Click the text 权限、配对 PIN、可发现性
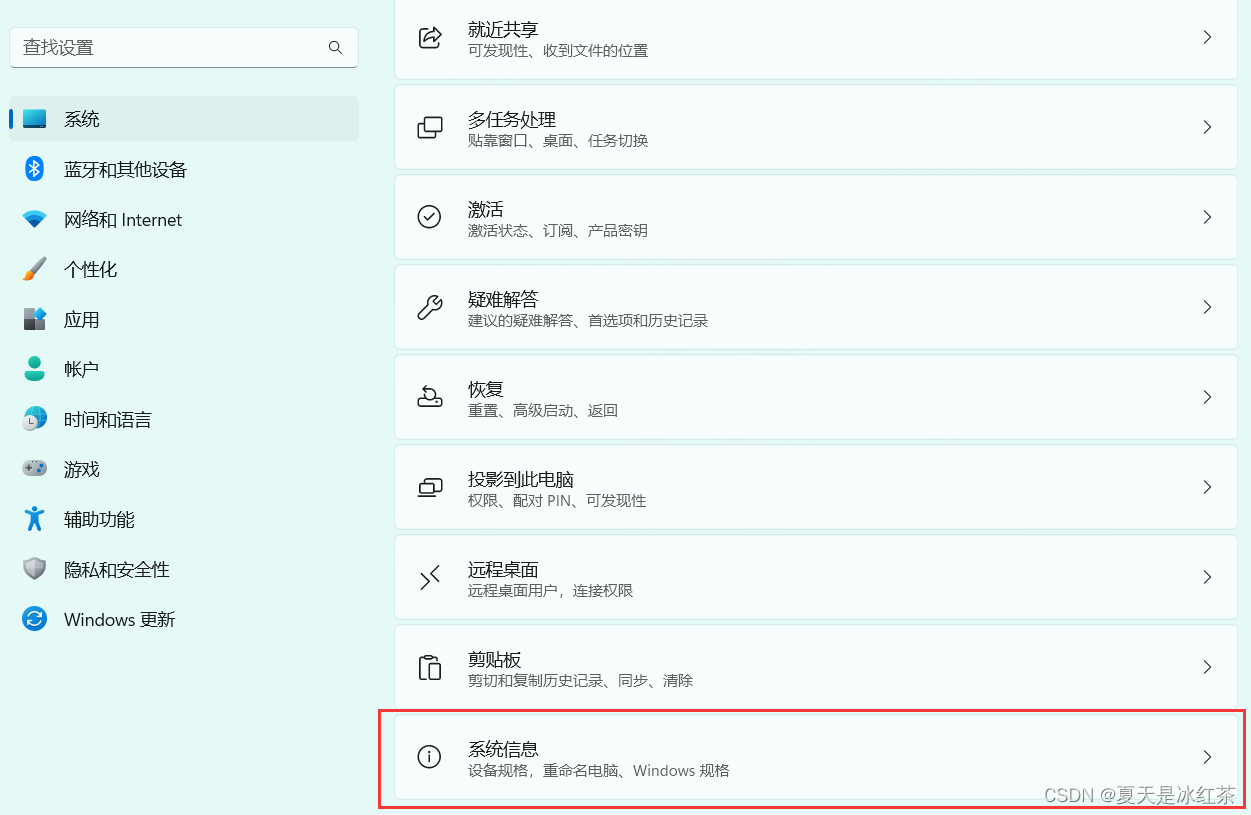The width and height of the screenshot is (1251, 815). pyautogui.click(x=557, y=501)
